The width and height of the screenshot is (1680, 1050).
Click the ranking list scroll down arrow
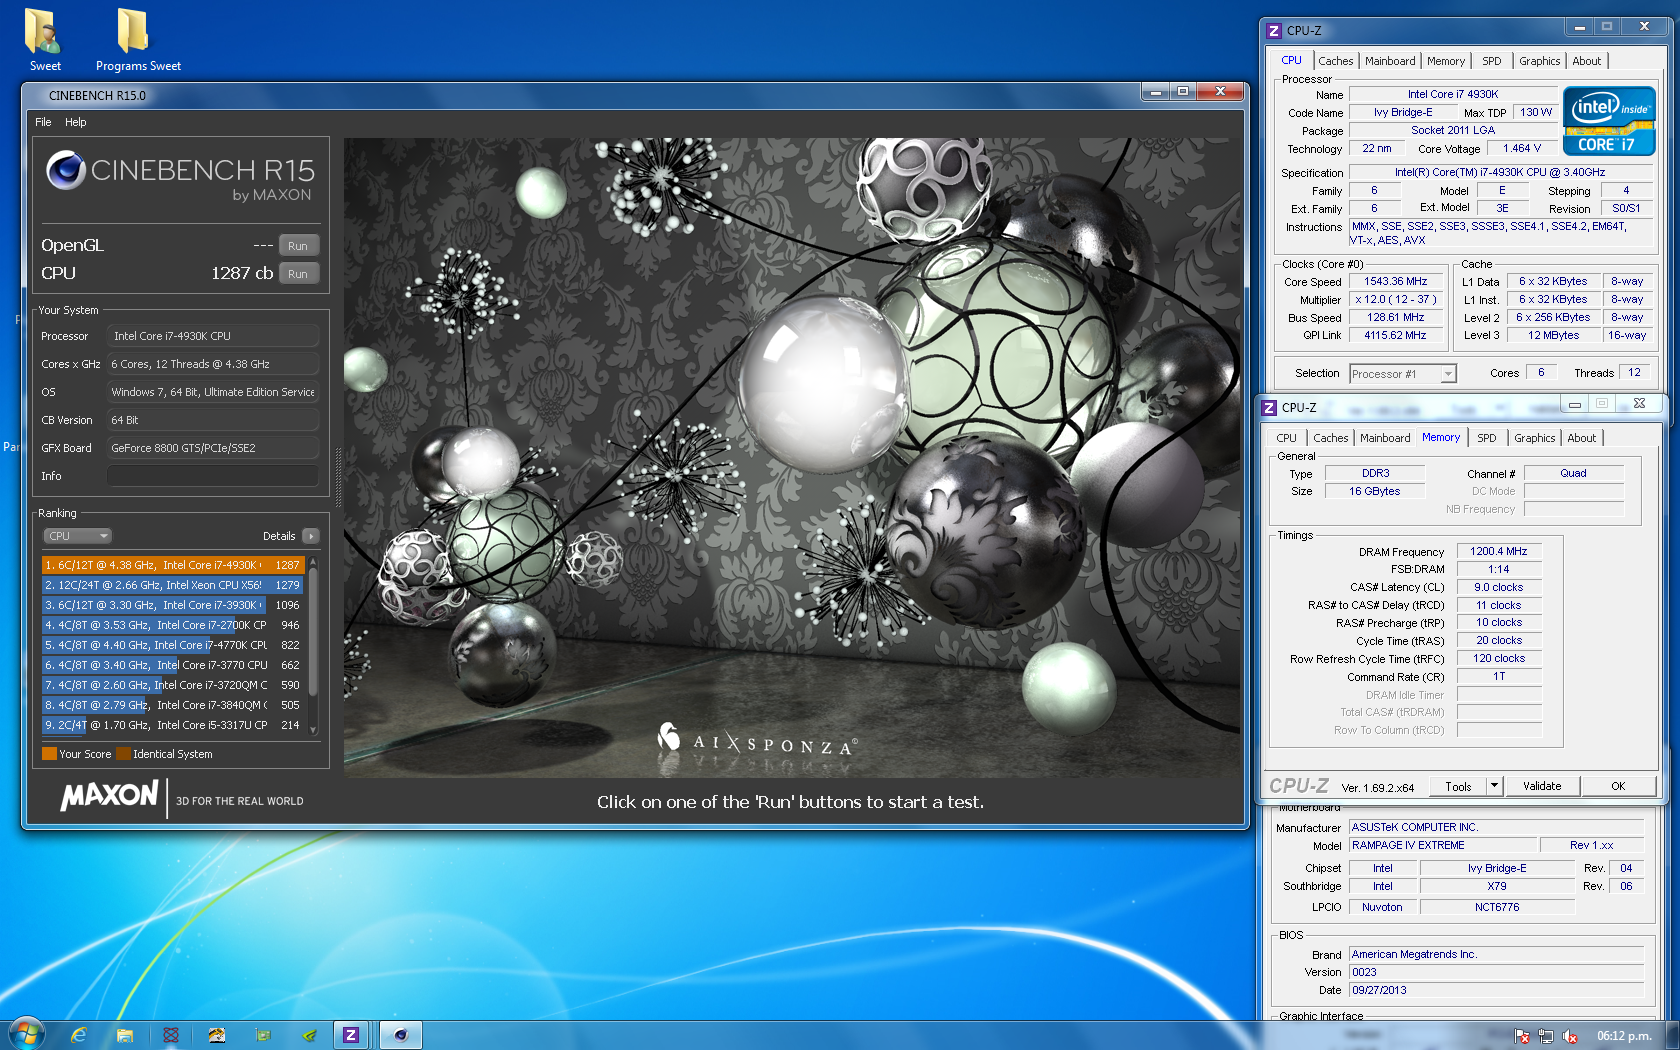[313, 730]
